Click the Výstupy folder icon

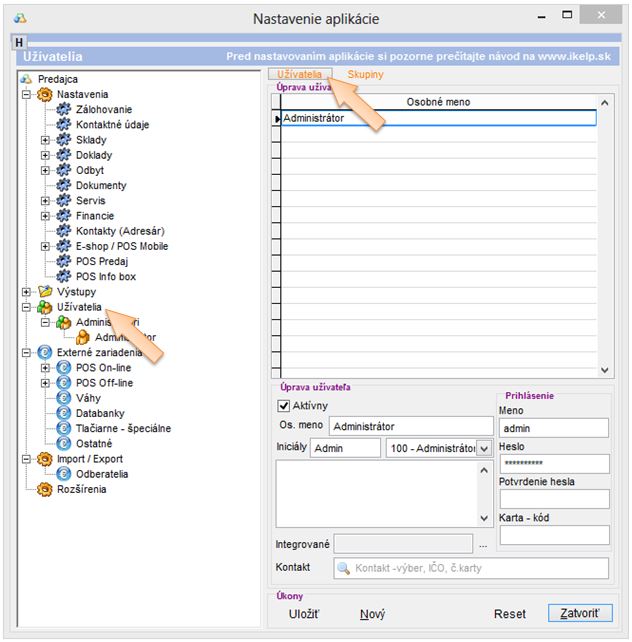click(44, 292)
